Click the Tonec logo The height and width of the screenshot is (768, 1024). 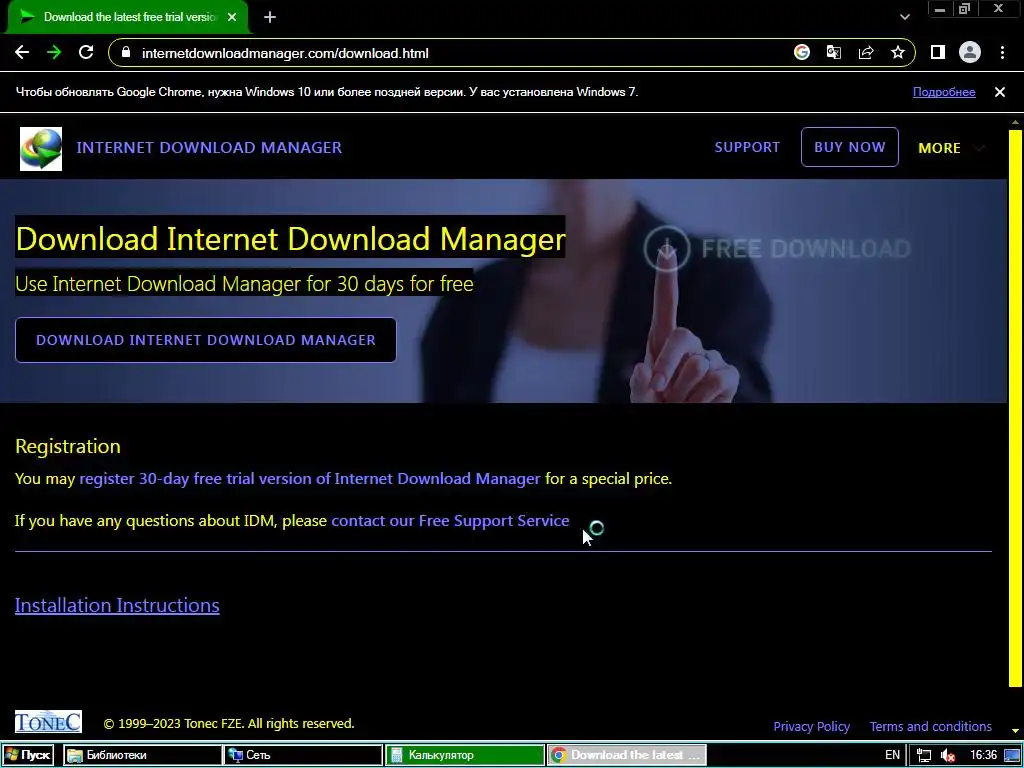click(x=48, y=722)
